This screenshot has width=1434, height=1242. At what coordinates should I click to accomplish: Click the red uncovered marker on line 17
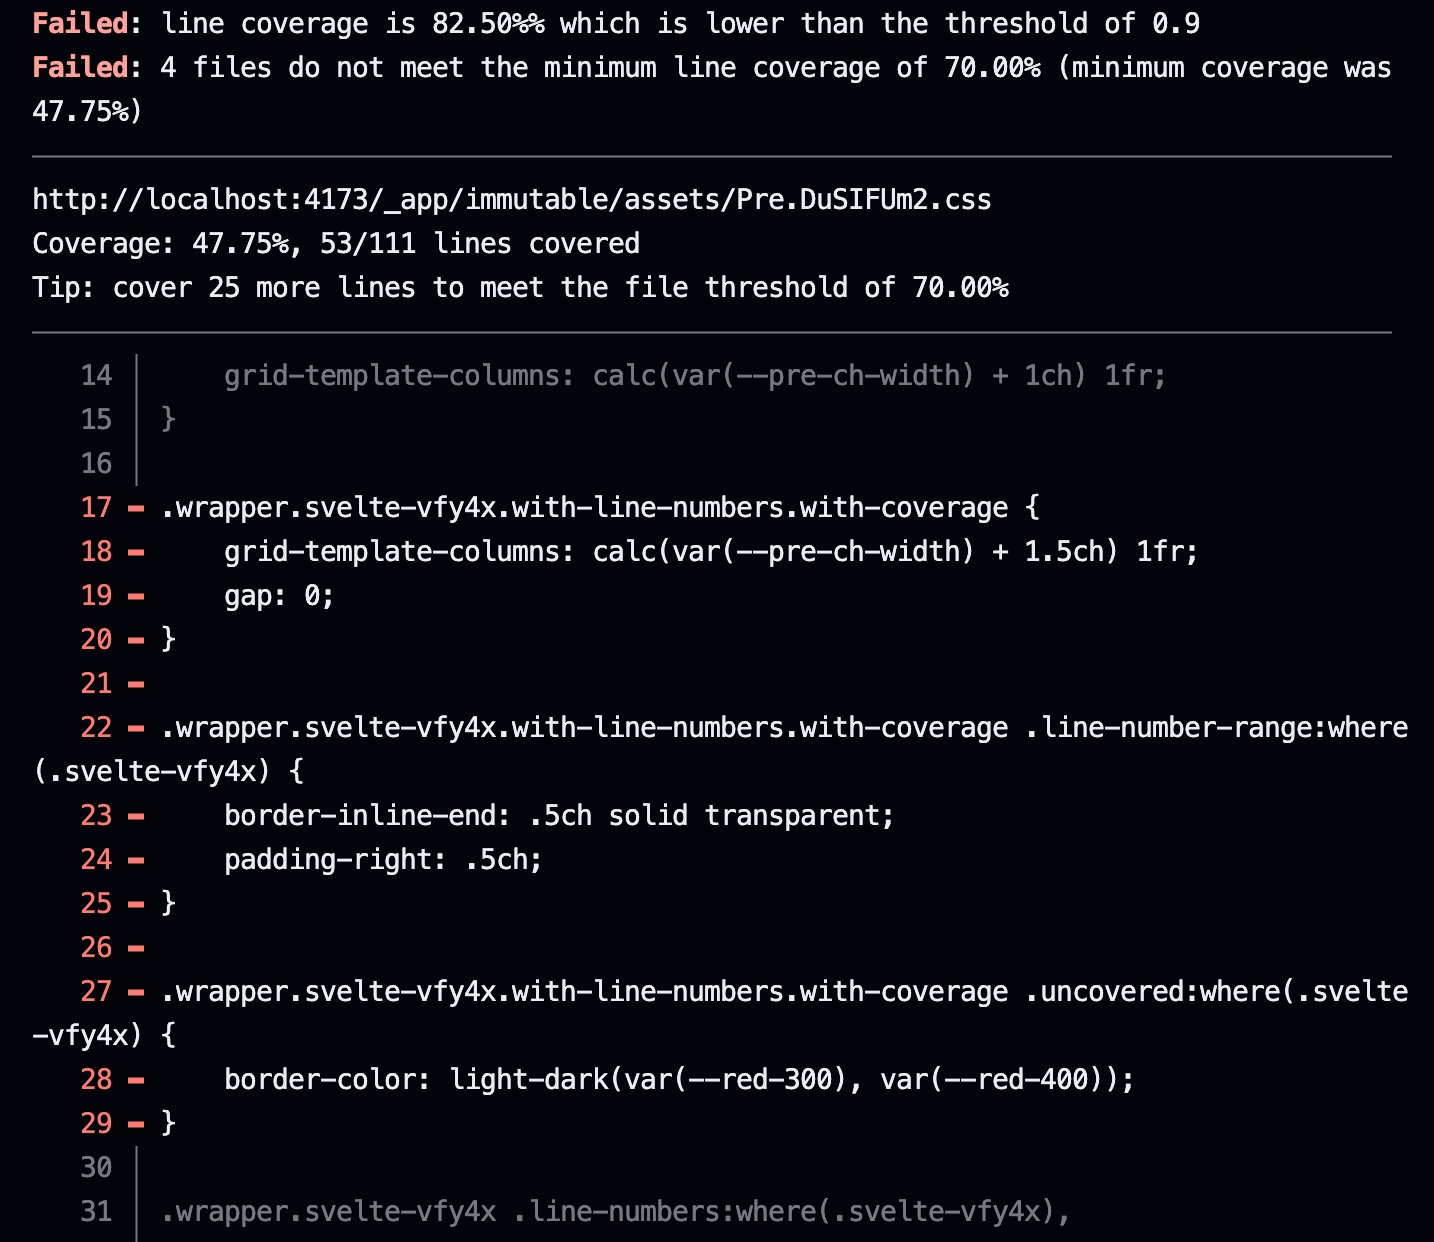(x=134, y=507)
